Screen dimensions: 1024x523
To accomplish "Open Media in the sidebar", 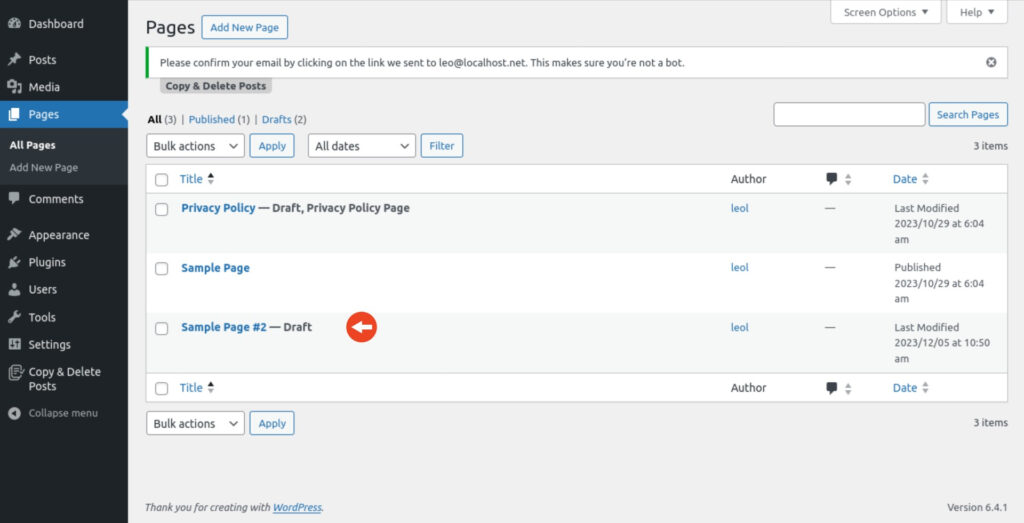I will point(44,87).
